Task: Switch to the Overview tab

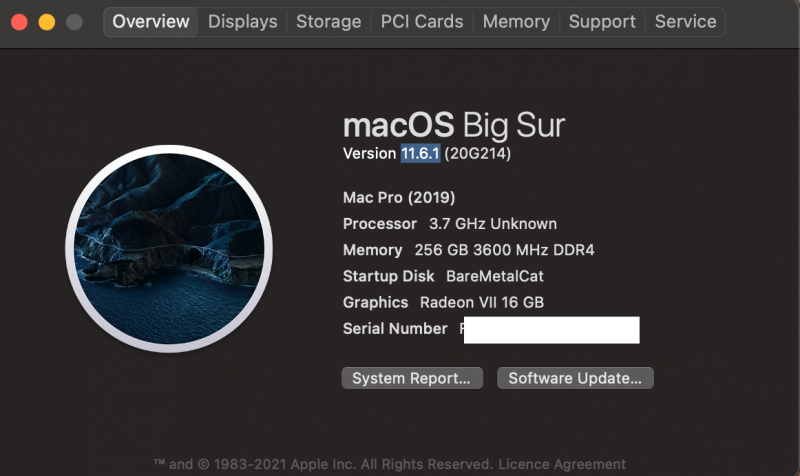Action: click(x=151, y=21)
